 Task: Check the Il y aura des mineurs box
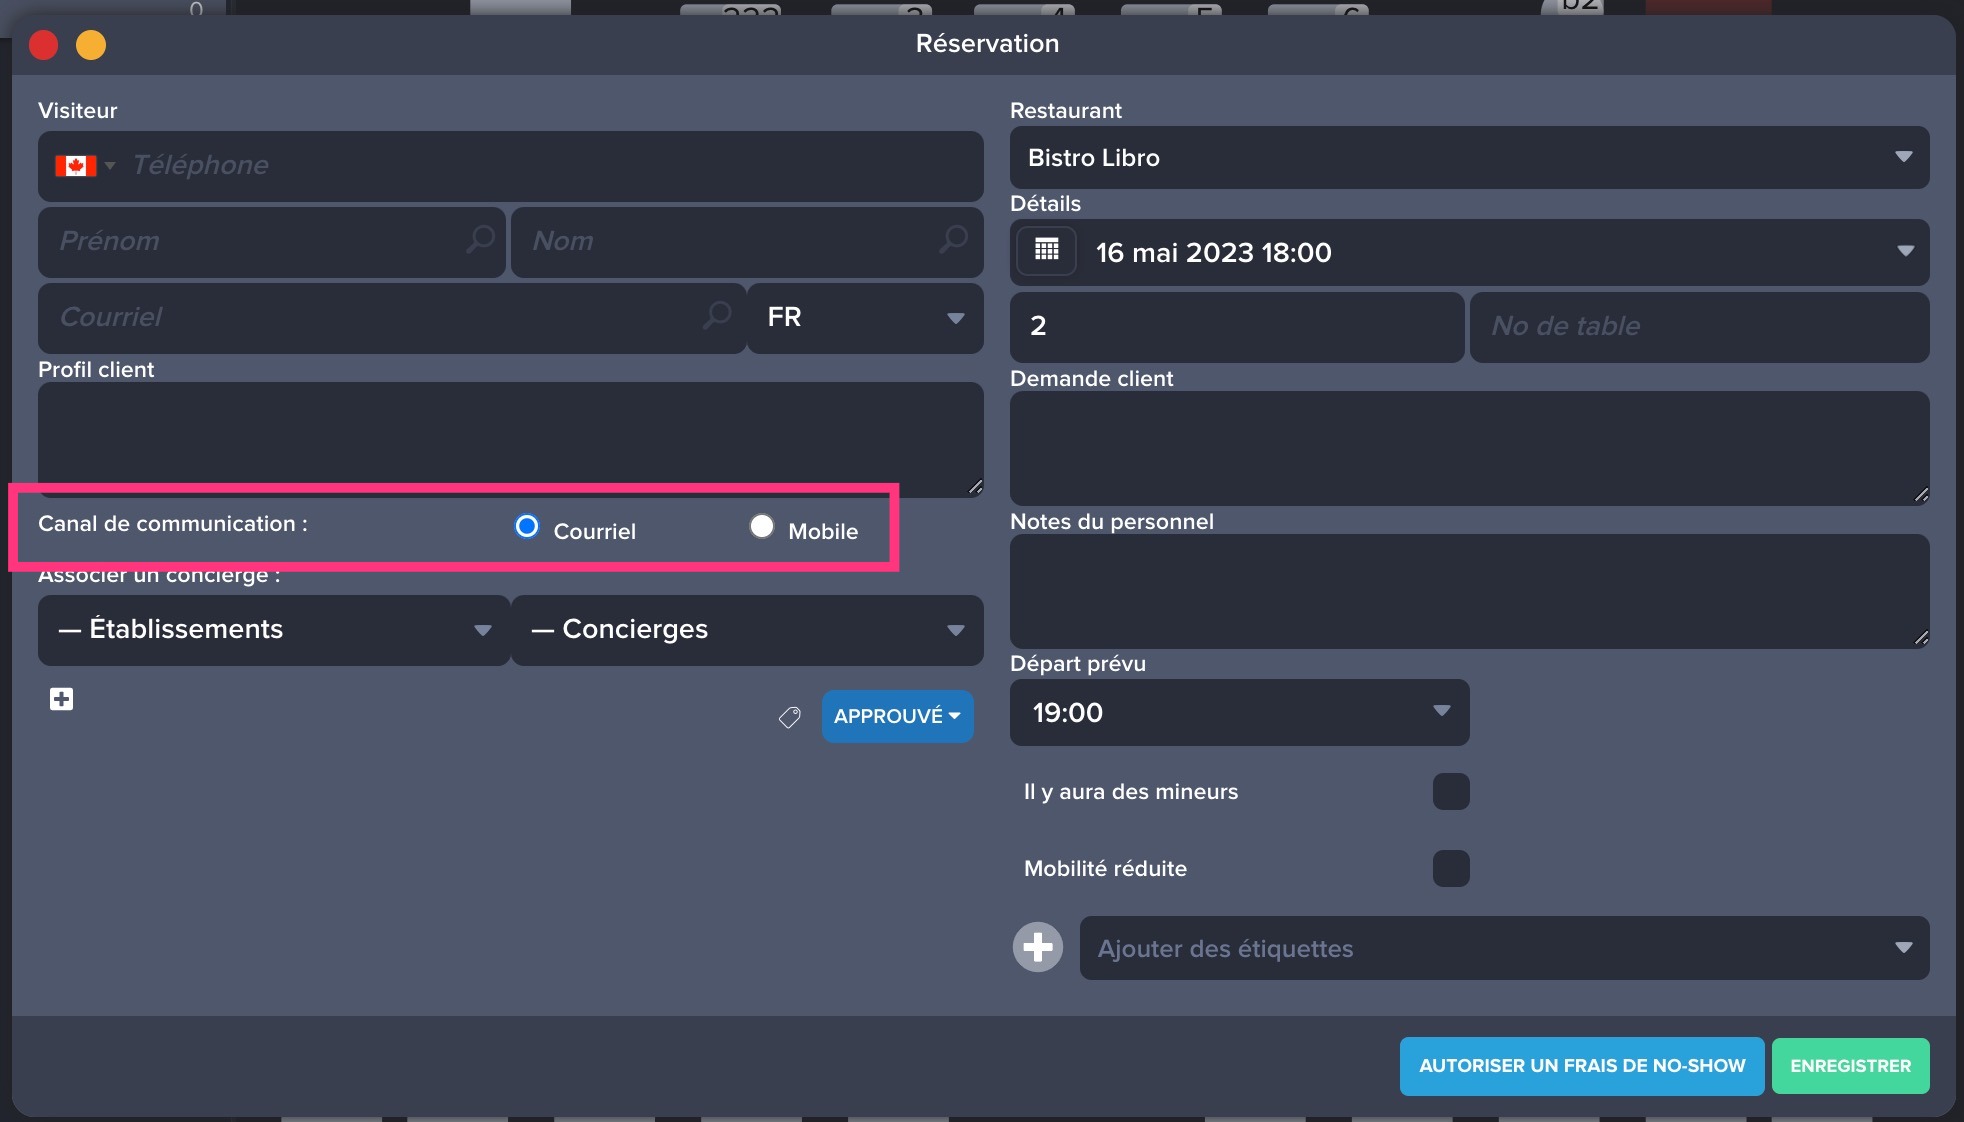[x=1450, y=791]
